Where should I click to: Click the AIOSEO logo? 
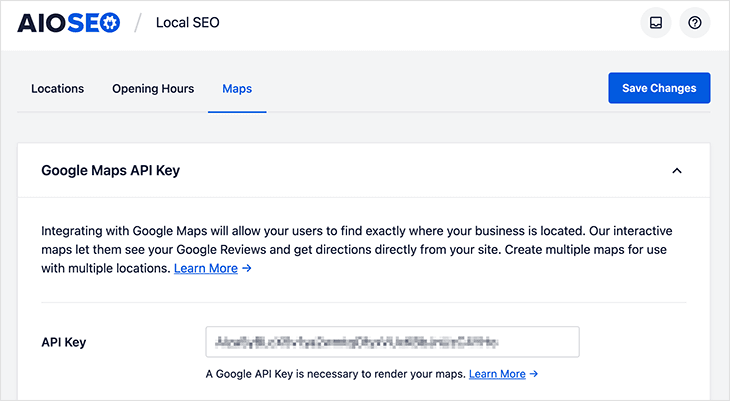tap(68, 23)
